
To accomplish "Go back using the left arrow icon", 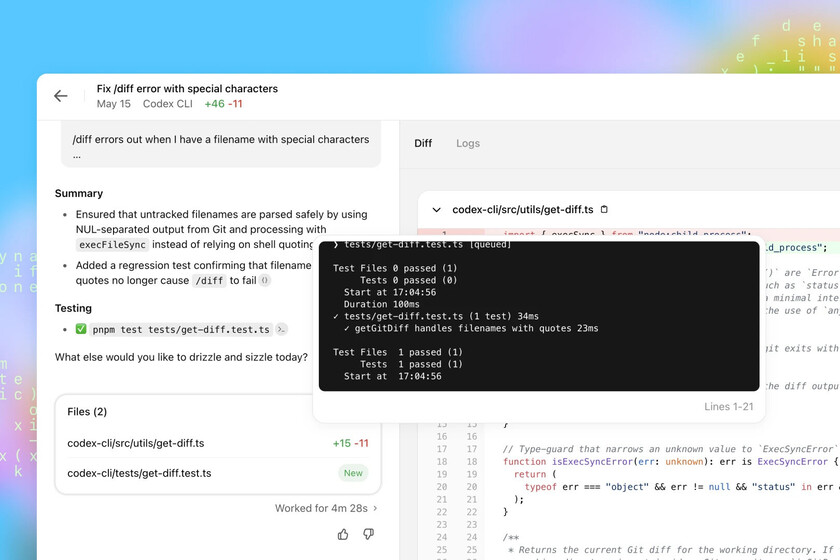I will pyautogui.click(x=61, y=96).
